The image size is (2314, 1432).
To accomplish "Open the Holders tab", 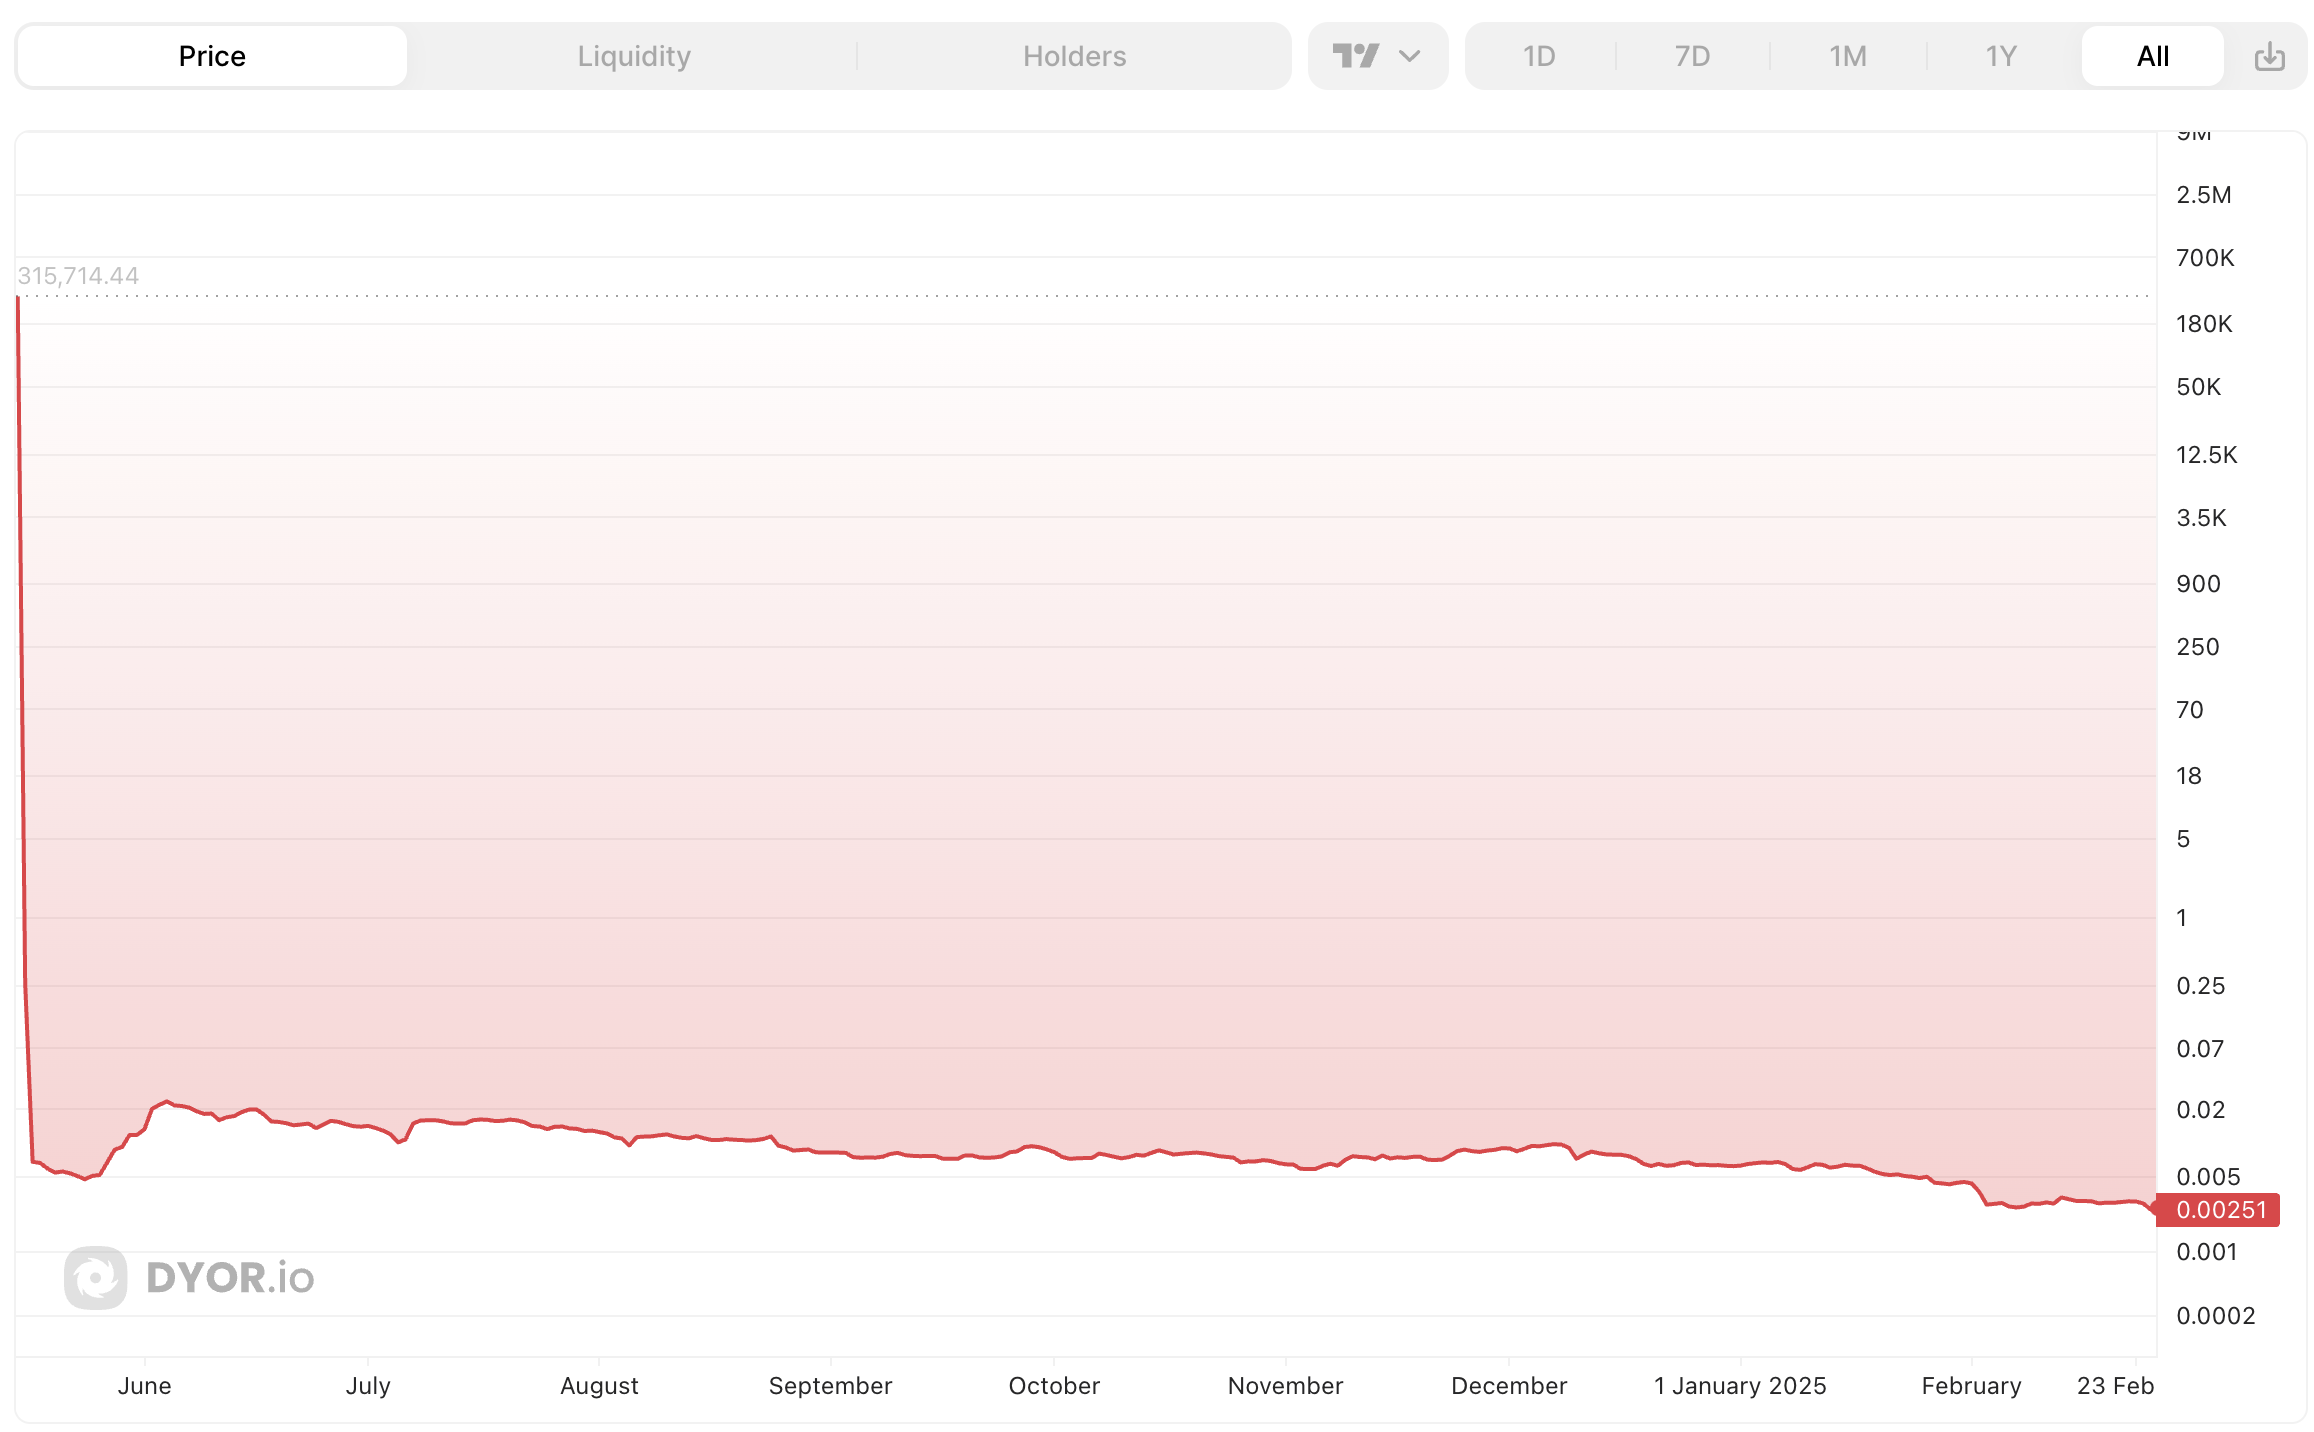I will 1074,56.
